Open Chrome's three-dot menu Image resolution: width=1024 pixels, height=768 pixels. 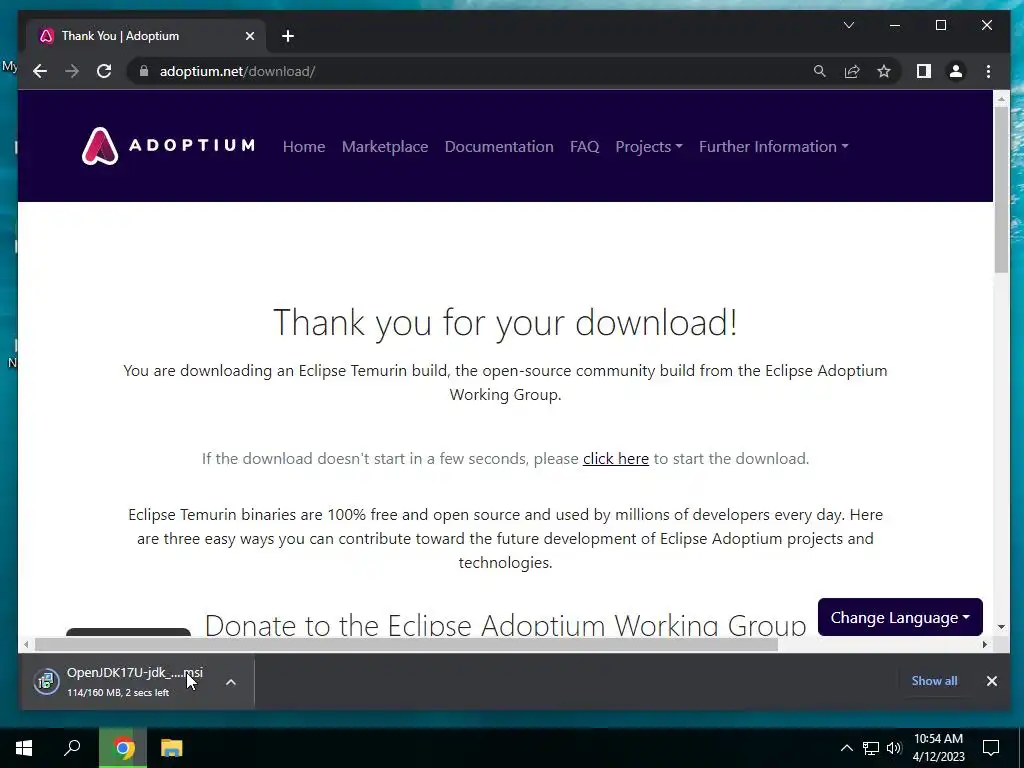point(988,71)
